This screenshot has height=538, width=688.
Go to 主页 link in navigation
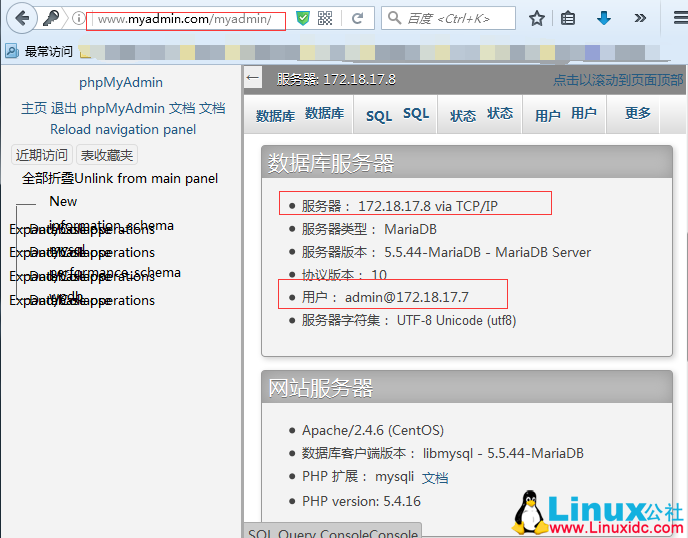click(34, 108)
